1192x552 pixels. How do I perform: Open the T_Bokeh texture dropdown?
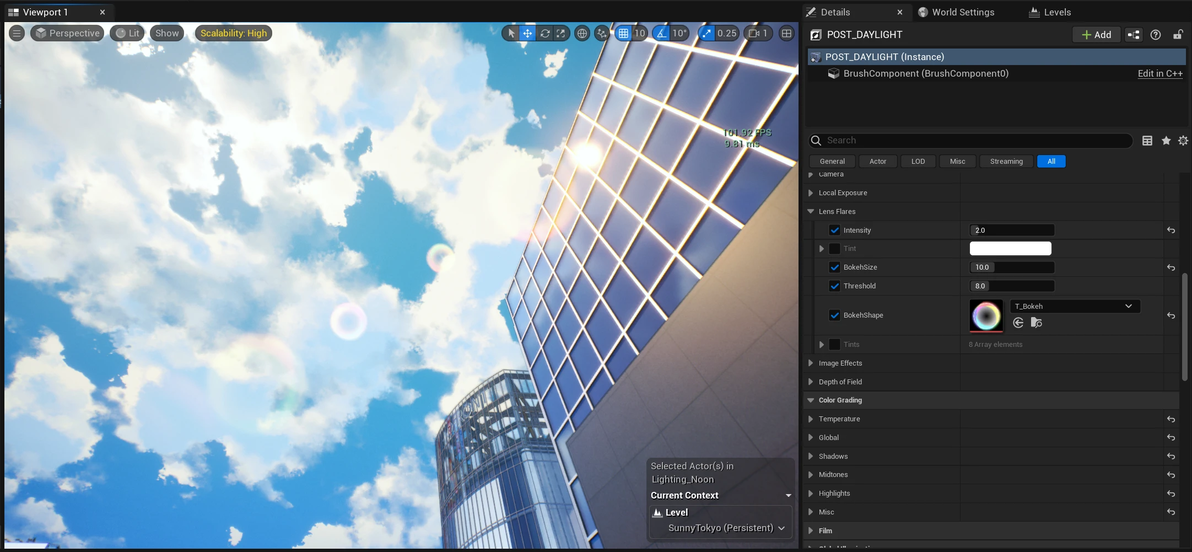tap(1075, 306)
